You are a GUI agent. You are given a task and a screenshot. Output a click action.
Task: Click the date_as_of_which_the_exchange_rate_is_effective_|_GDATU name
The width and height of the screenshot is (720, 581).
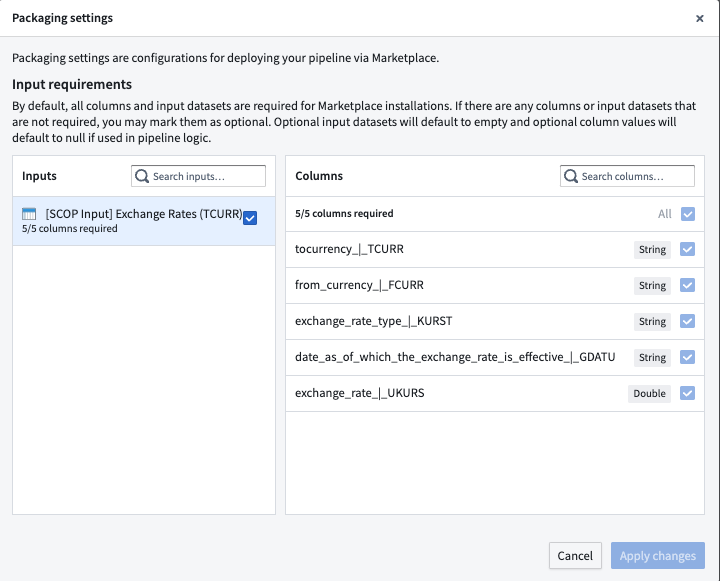(455, 357)
